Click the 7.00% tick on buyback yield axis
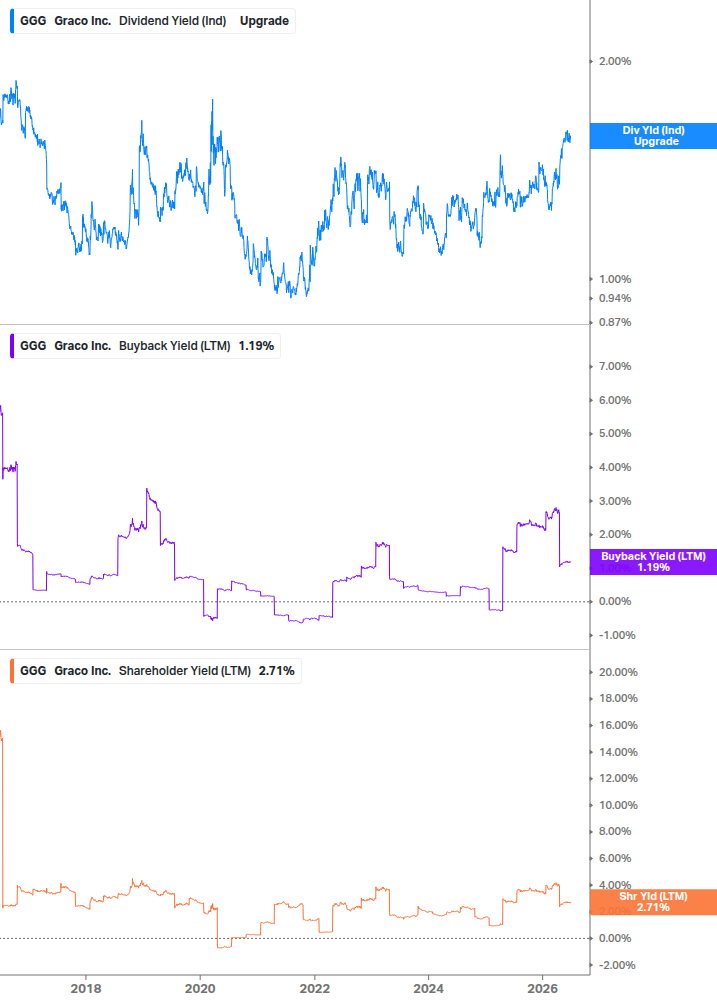The image size is (717, 1005). click(x=615, y=367)
